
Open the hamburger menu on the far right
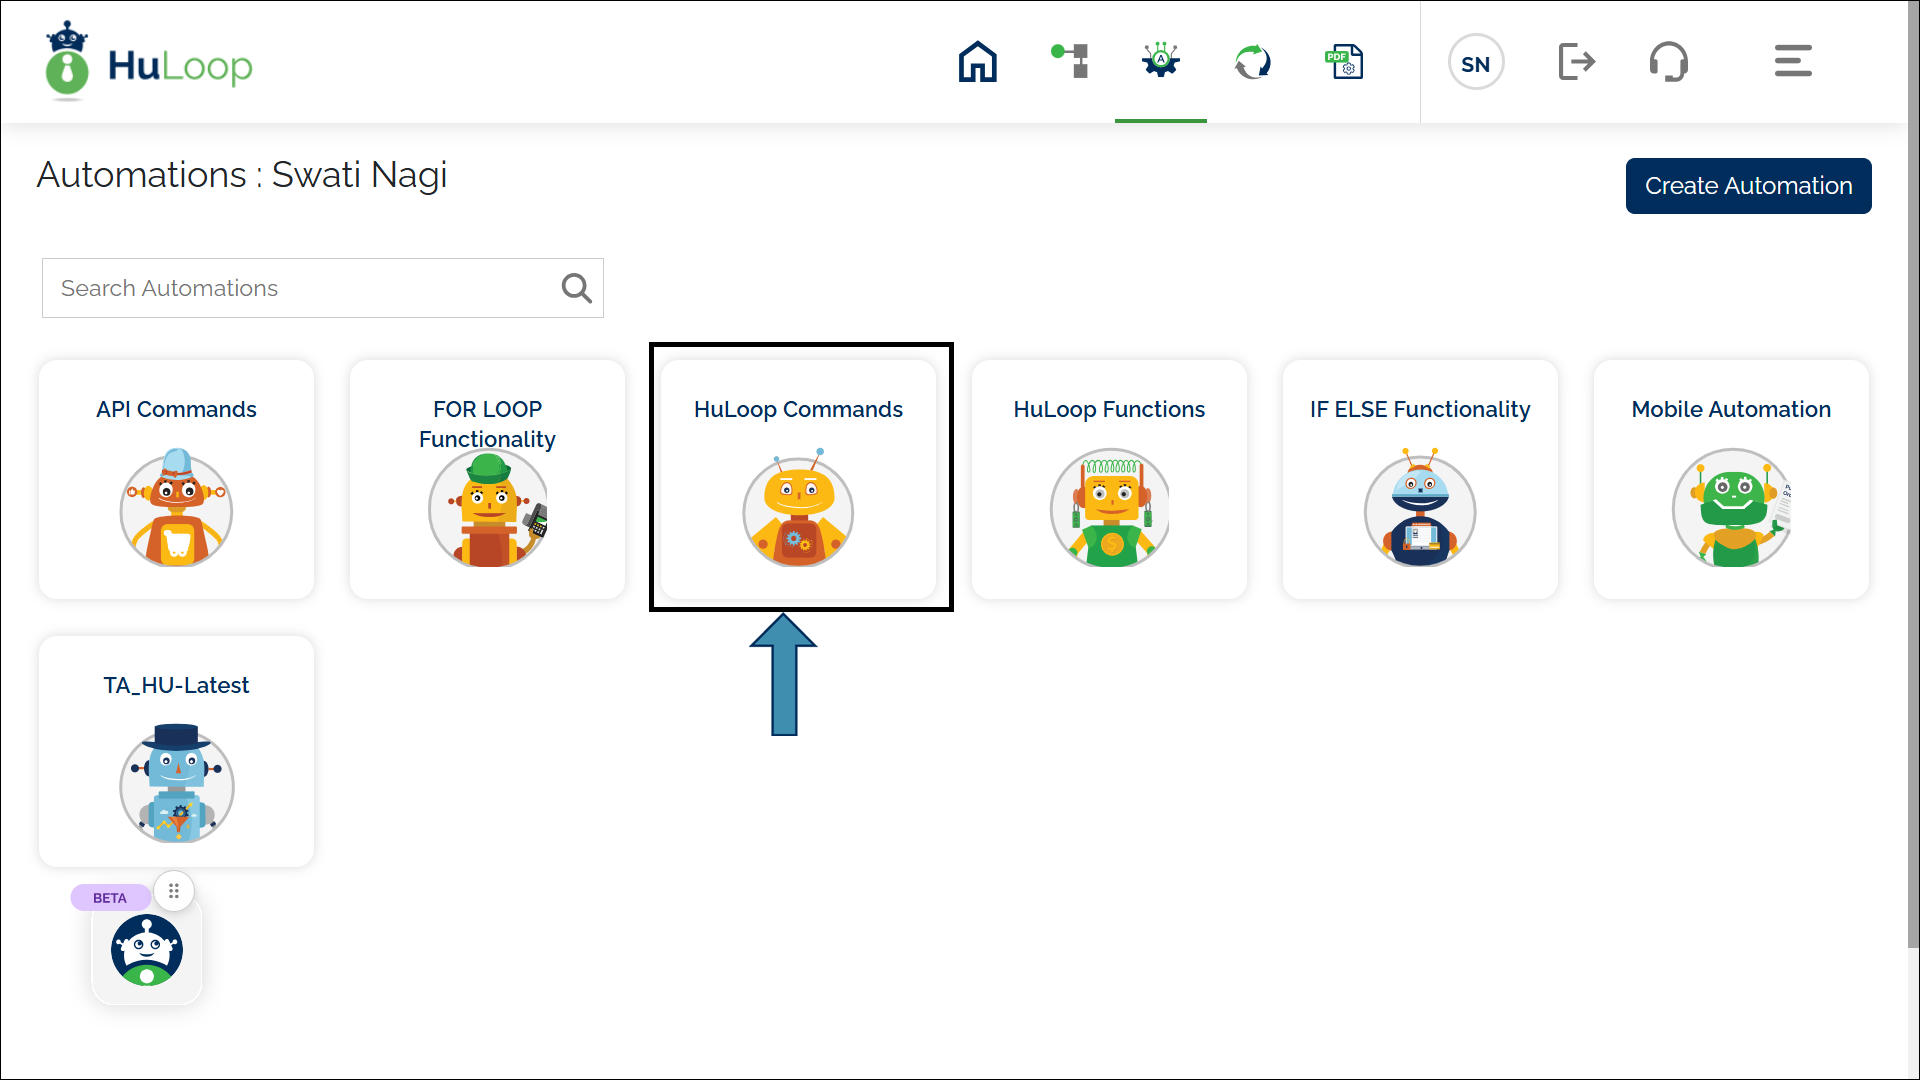[x=1792, y=61]
